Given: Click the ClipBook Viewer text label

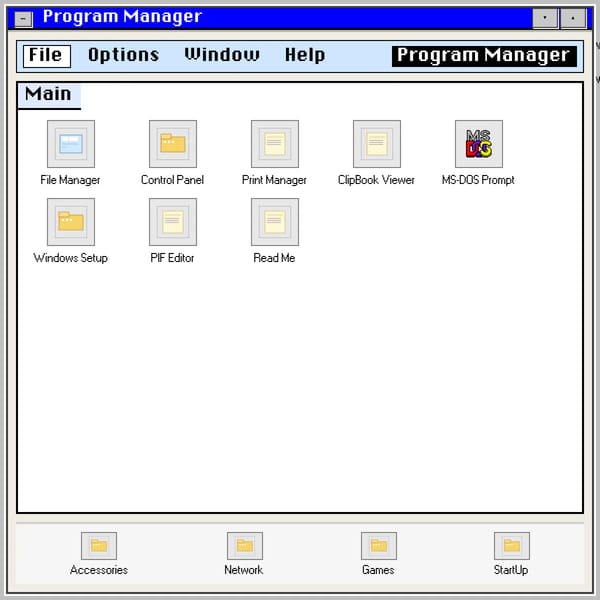Looking at the screenshot, I should 377,180.
